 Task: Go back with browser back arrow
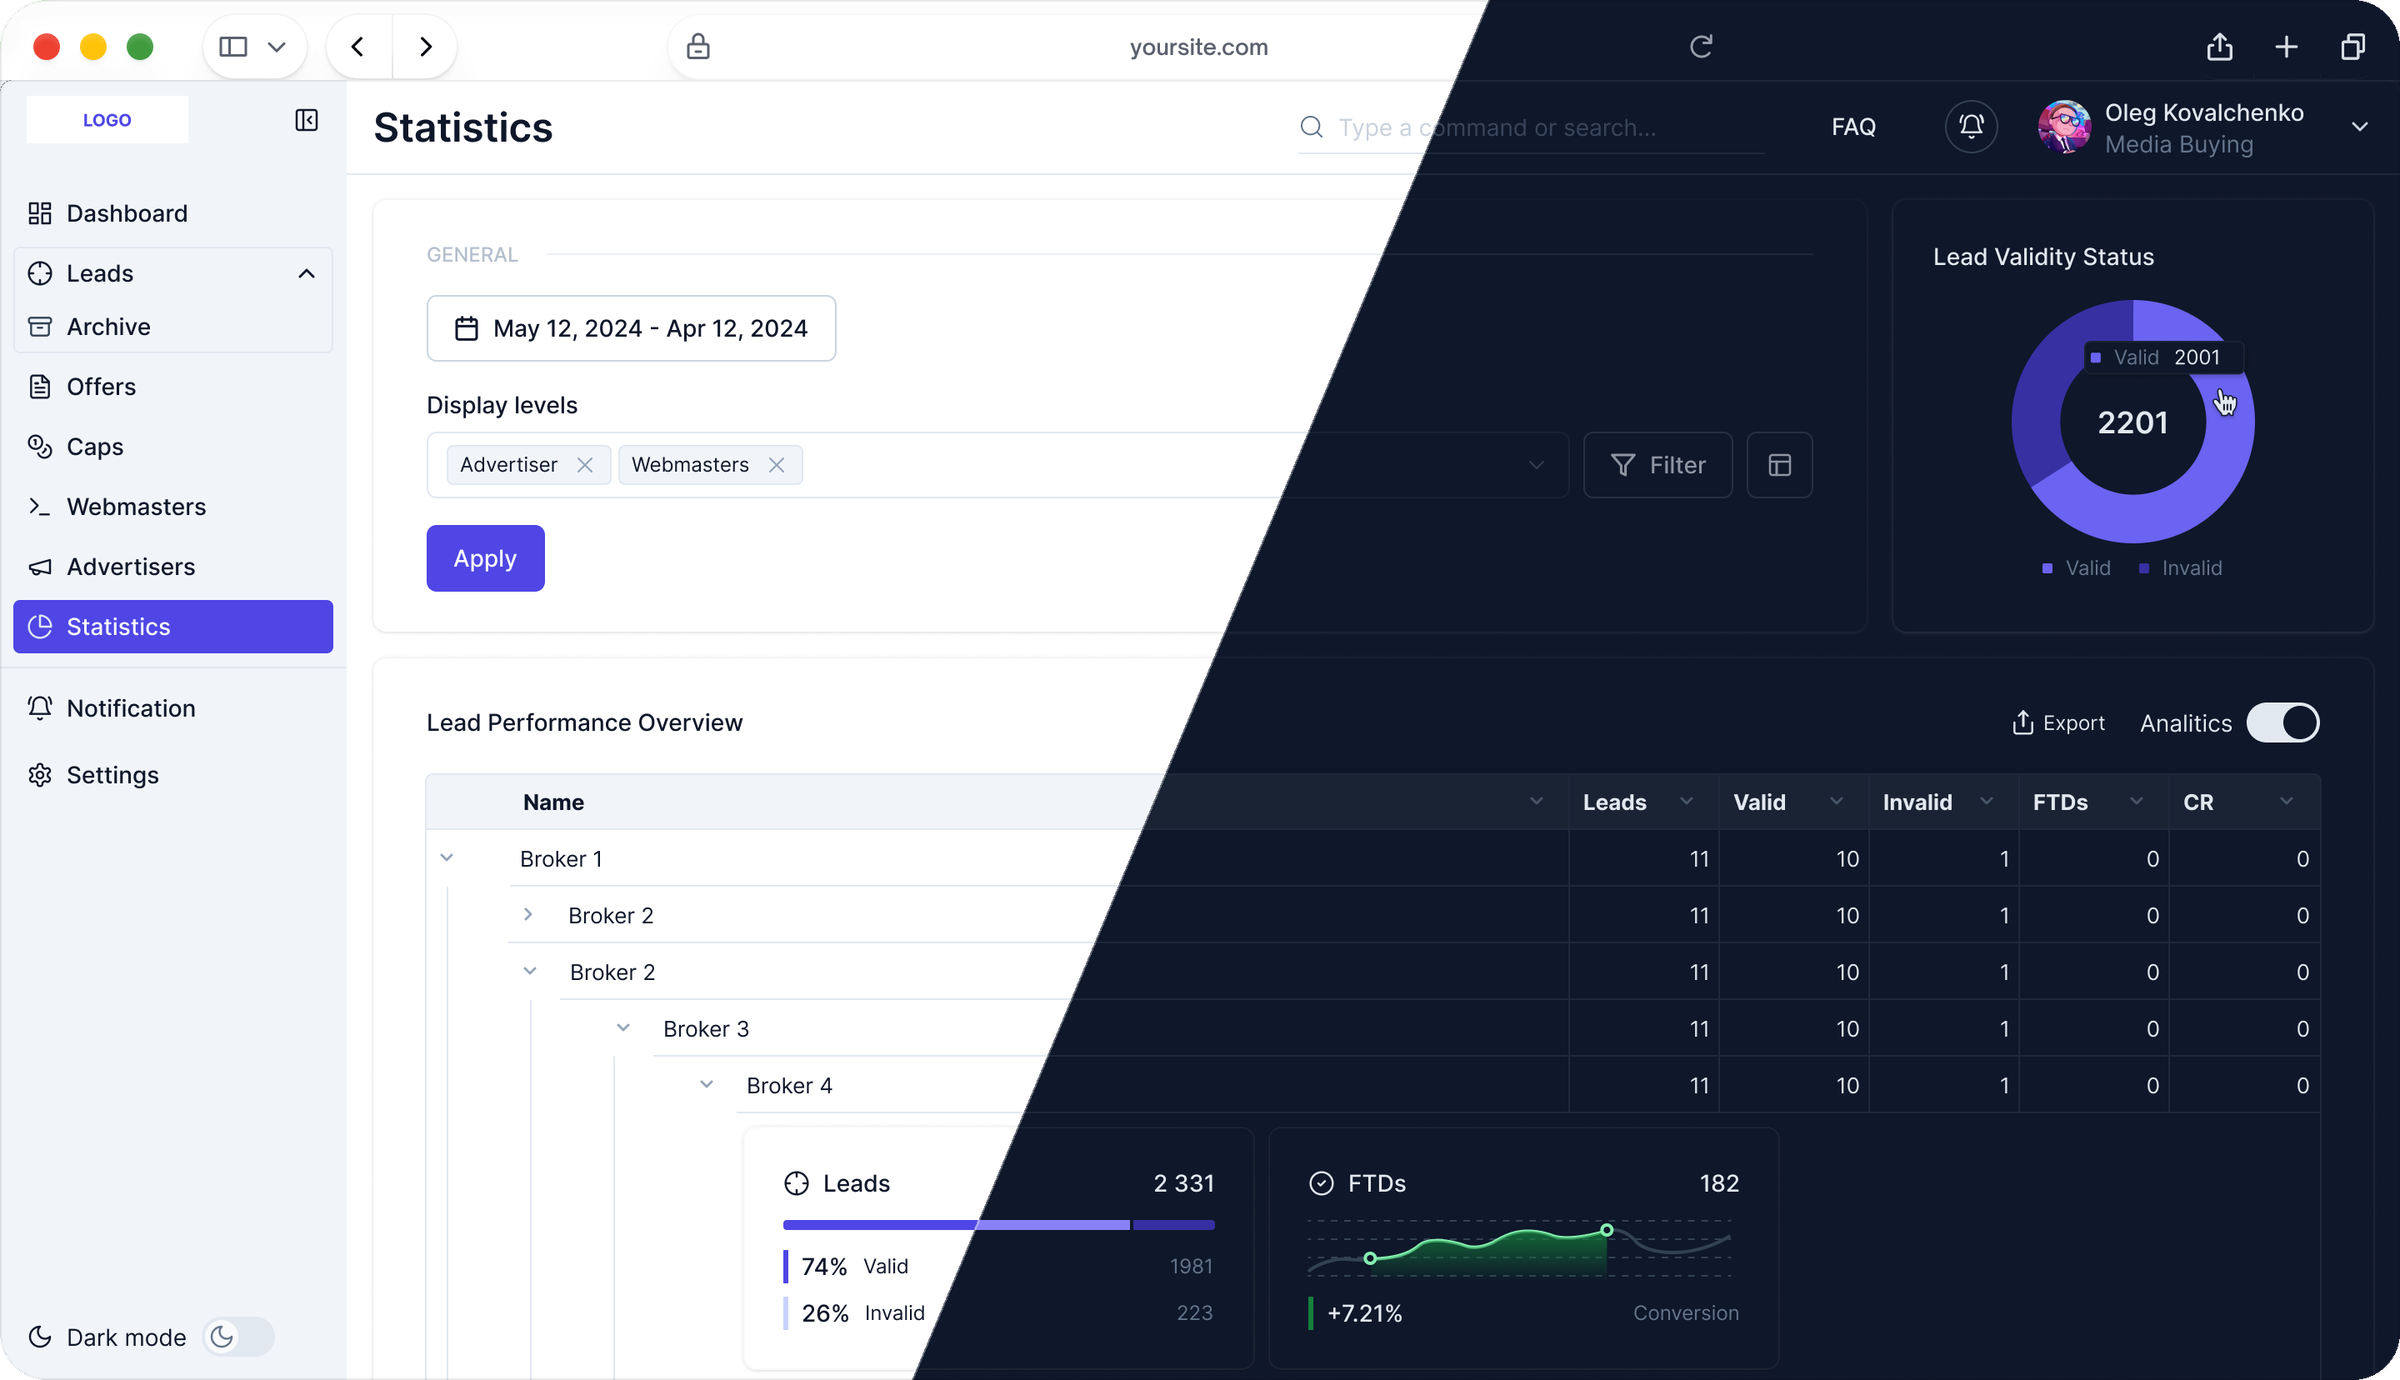(x=357, y=47)
